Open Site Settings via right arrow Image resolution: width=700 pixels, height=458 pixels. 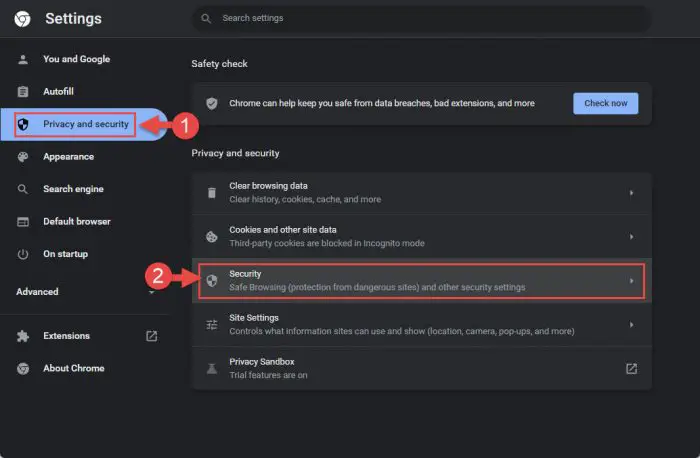coord(631,325)
